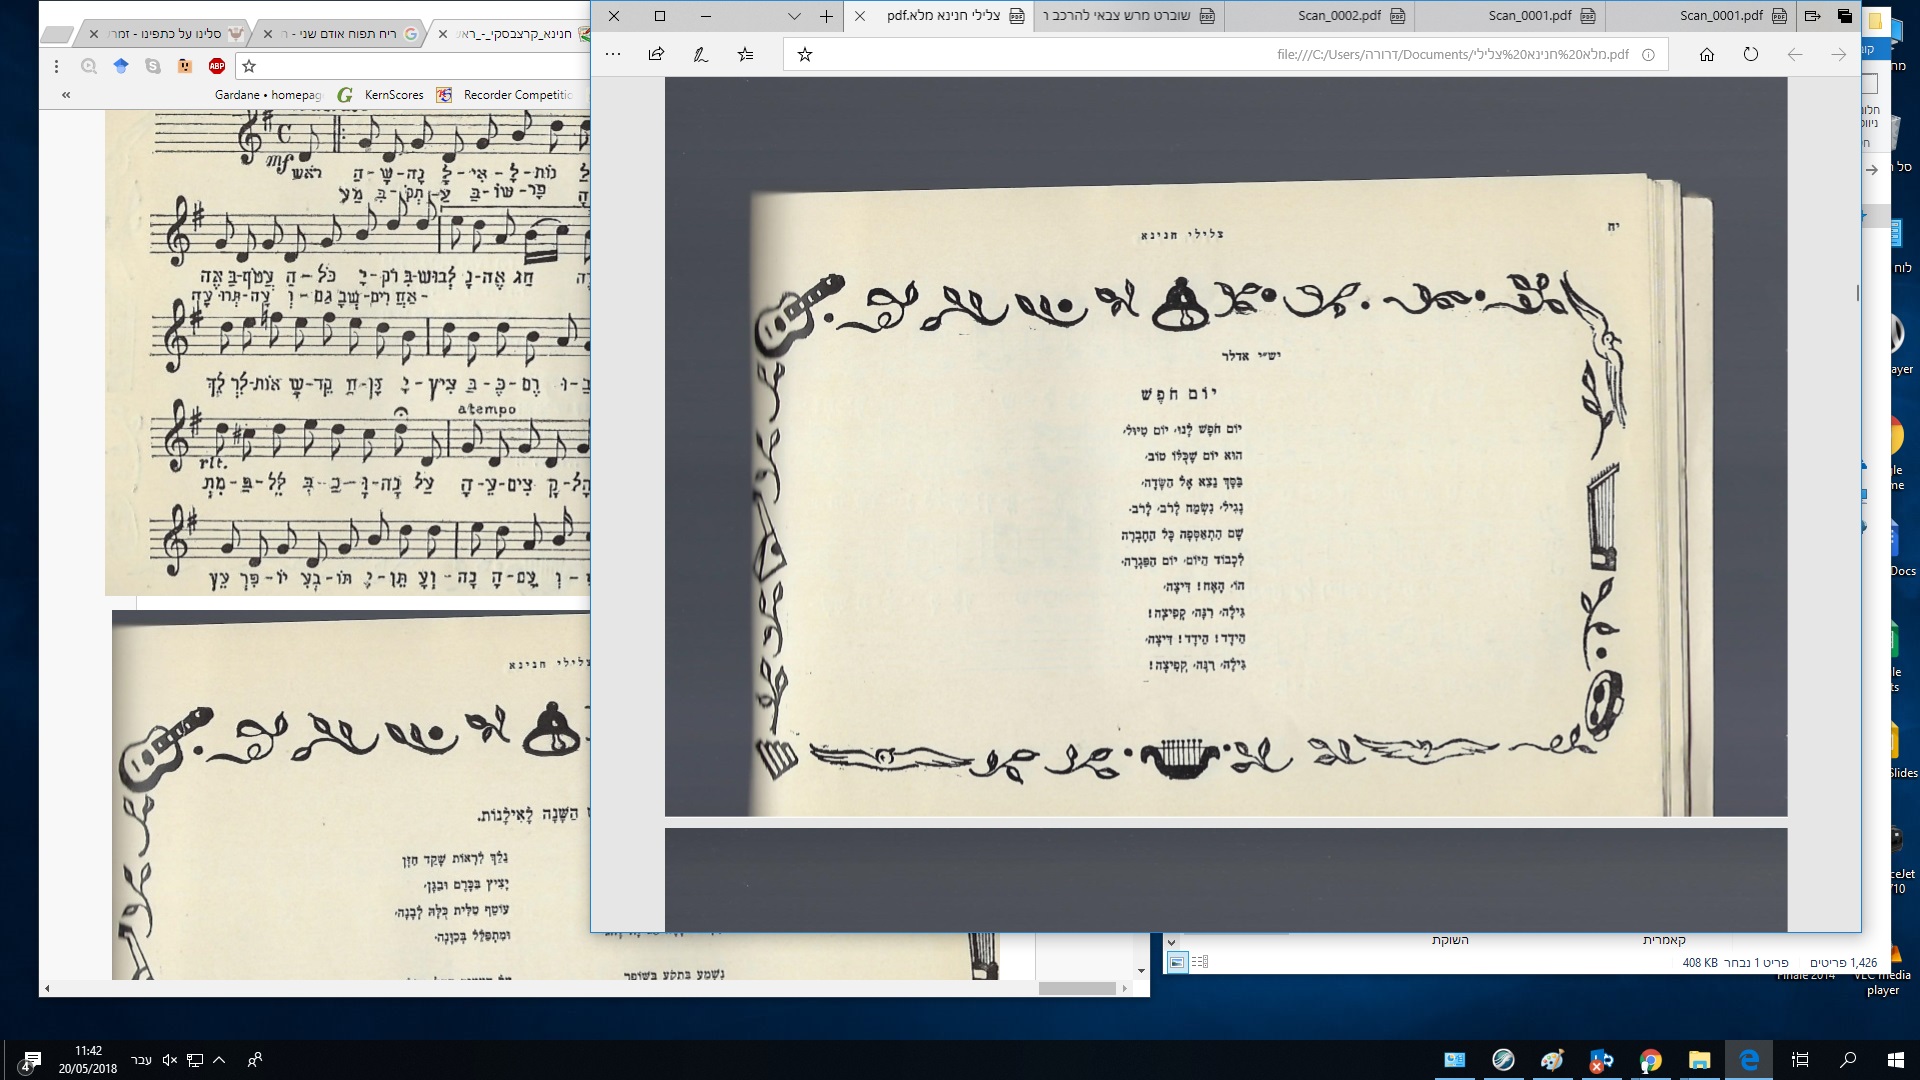Click the magnifier play extension in Chrome
This screenshot has width=1920, height=1080.
point(89,66)
